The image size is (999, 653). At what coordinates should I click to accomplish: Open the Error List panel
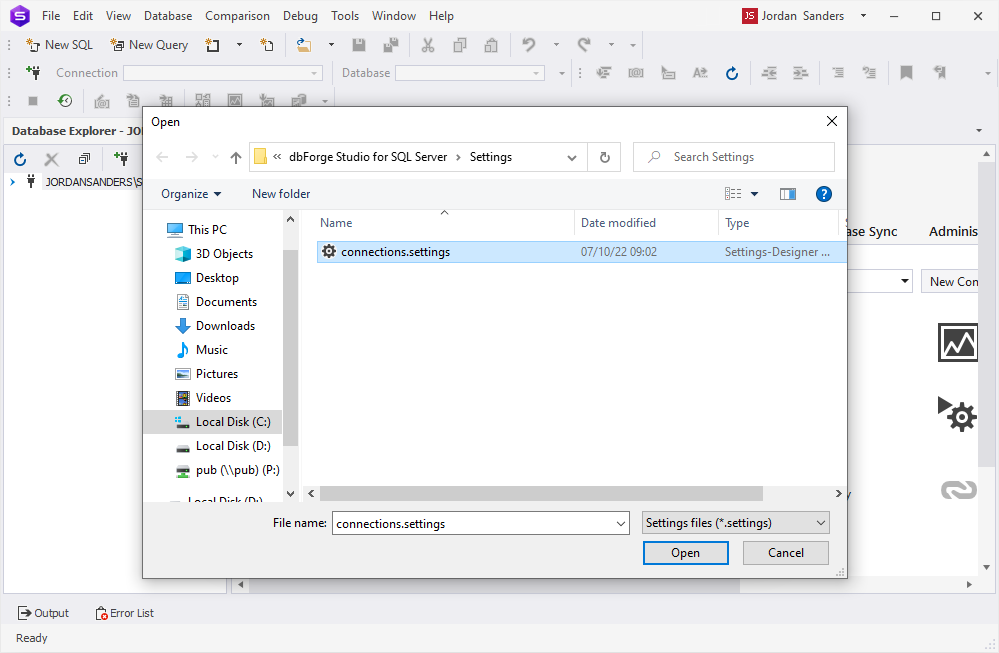point(125,613)
